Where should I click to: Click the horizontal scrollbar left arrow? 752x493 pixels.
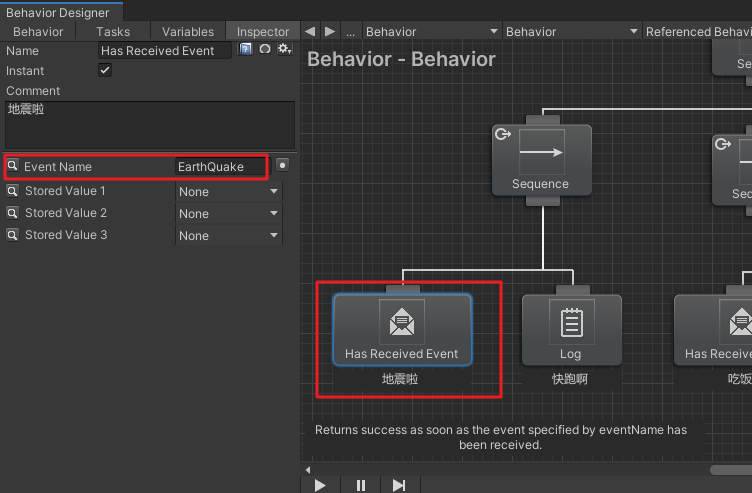pos(308,470)
